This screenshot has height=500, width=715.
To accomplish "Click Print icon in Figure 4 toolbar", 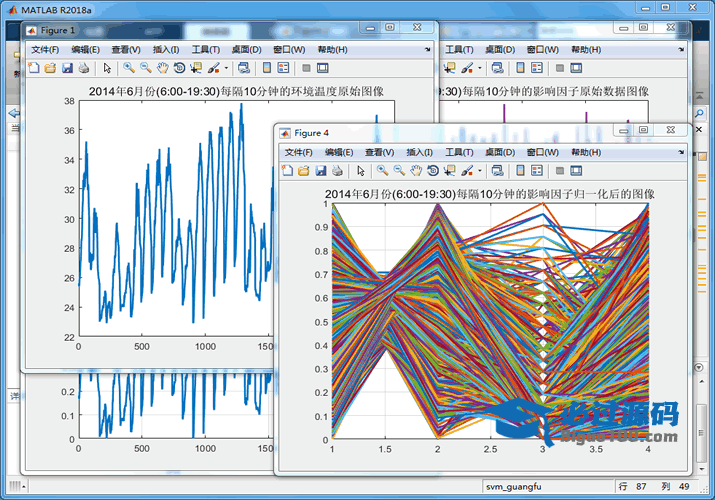I will (338, 171).
